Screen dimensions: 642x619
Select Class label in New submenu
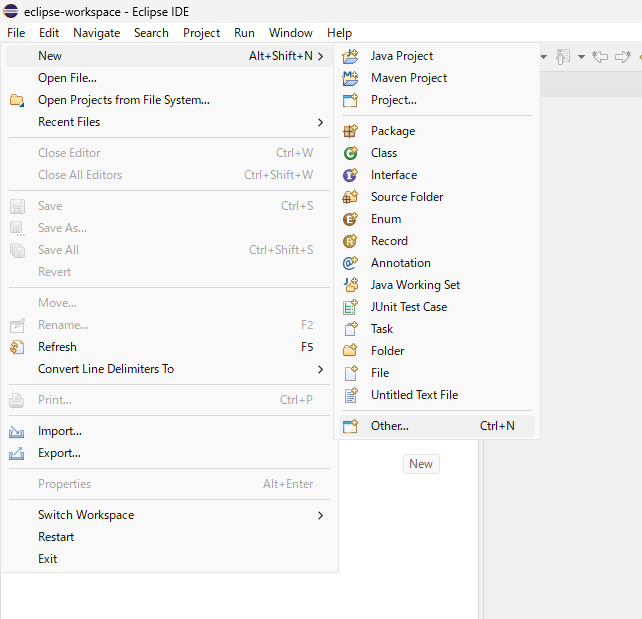click(384, 153)
